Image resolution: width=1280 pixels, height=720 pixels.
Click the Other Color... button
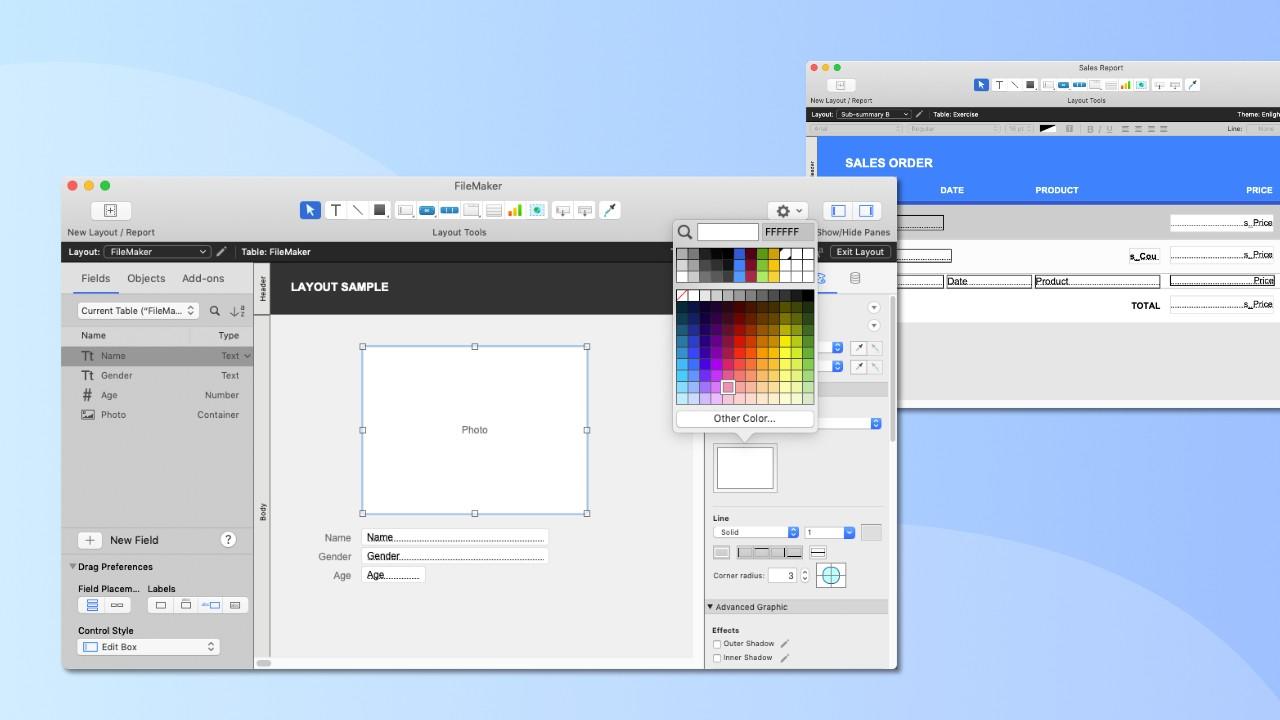[x=745, y=419]
